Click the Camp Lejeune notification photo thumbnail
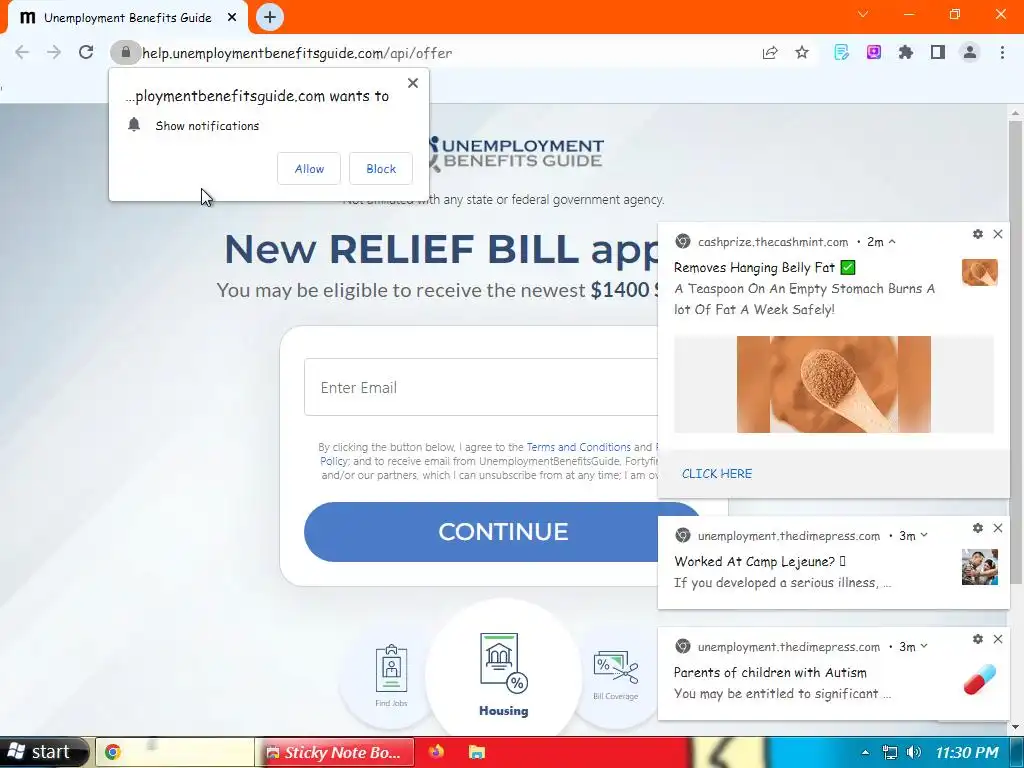The height and width of the screenshot is (768, 1024). 980,567
